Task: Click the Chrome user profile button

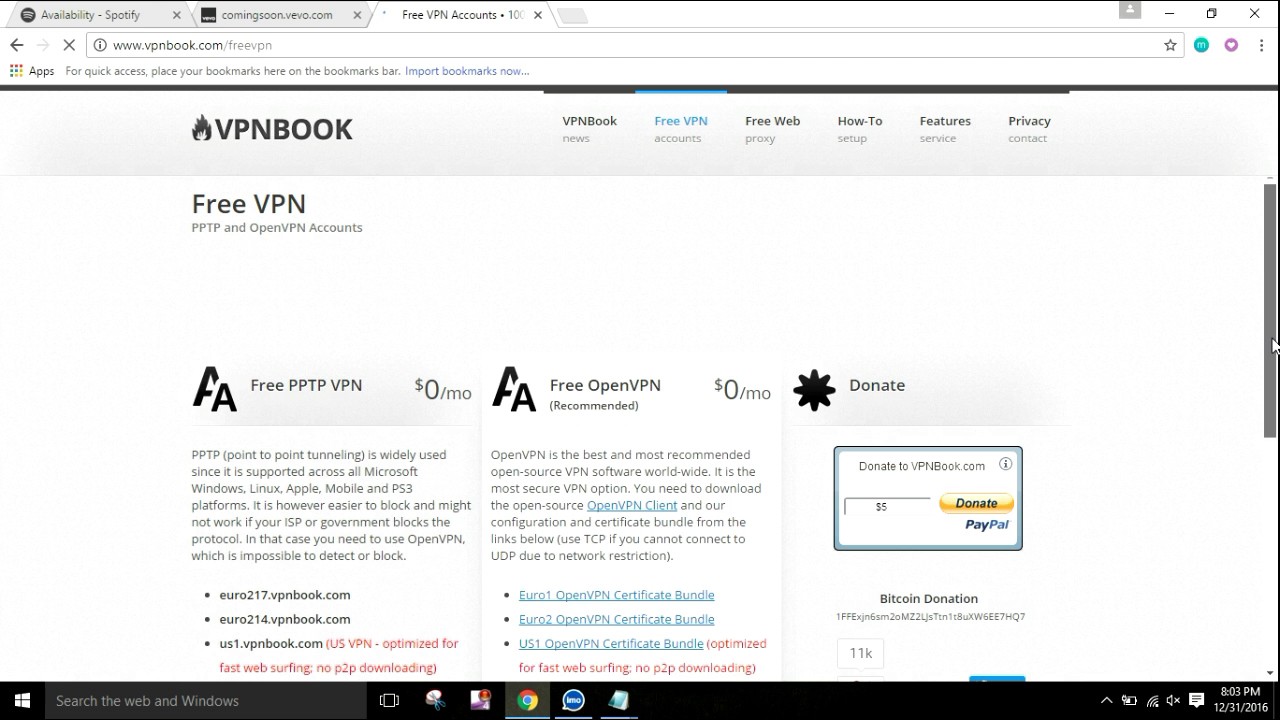Action: [1130, 10]
